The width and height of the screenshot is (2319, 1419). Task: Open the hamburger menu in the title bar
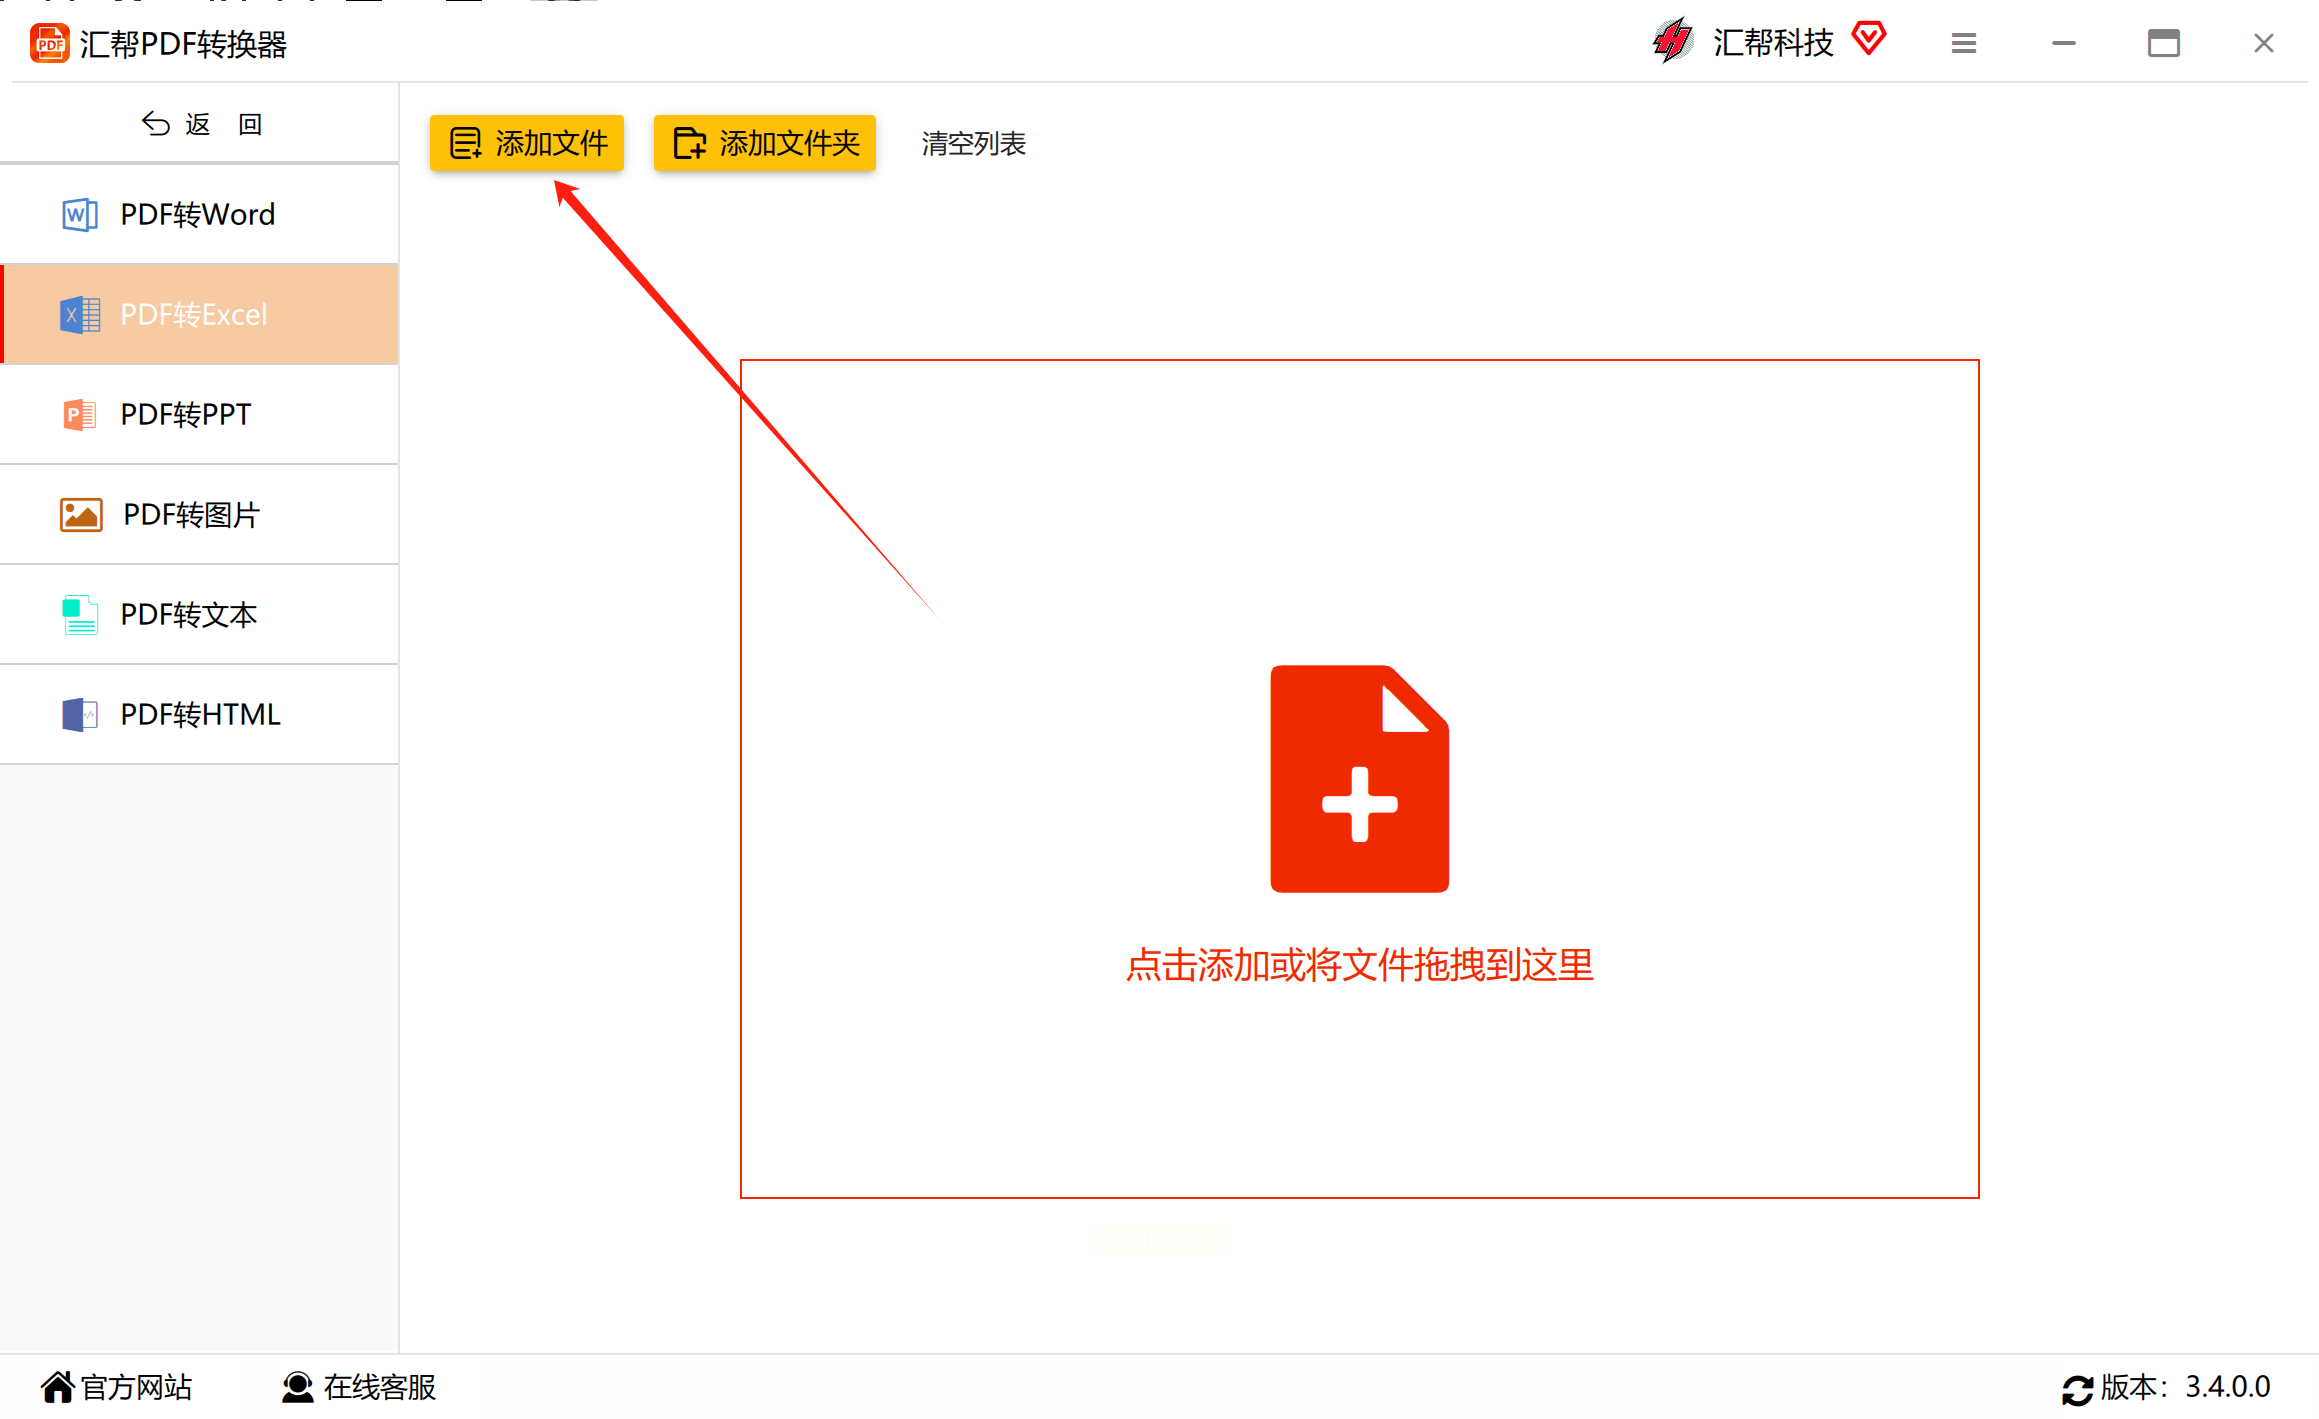pos(1964,43)
